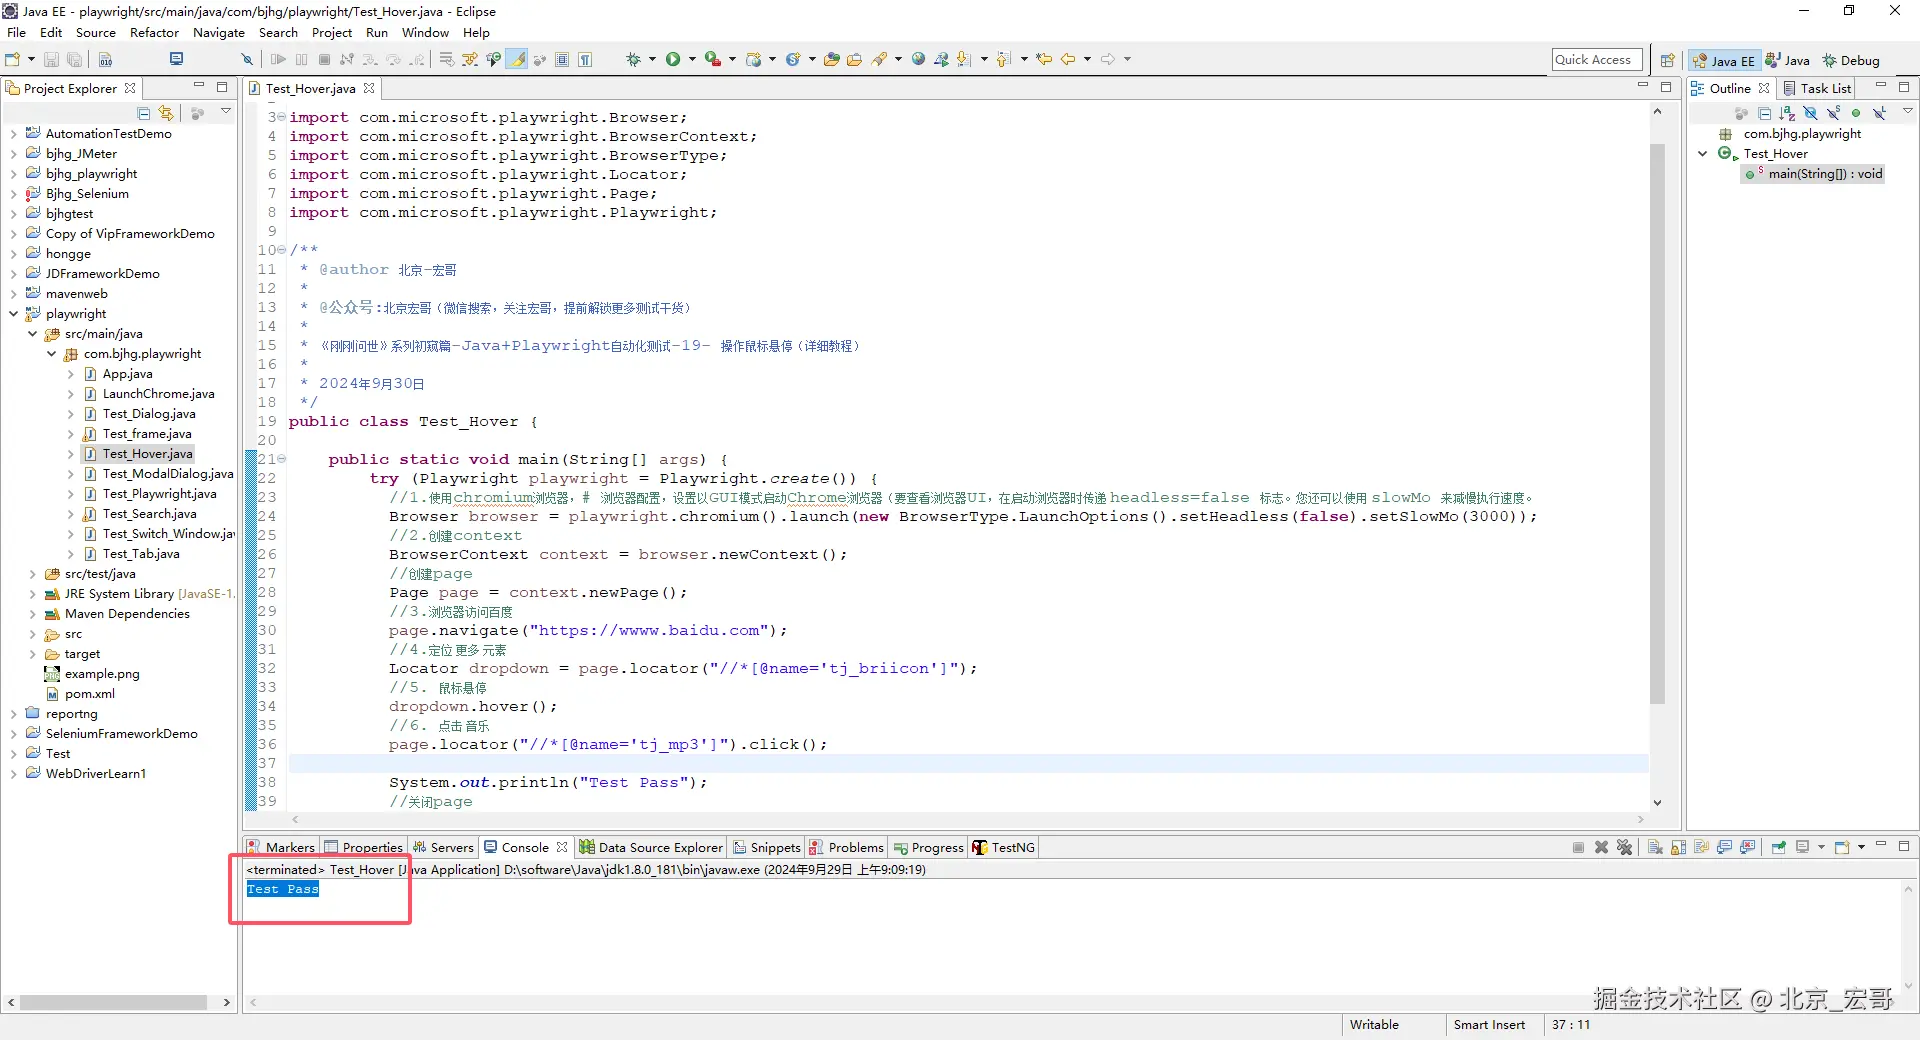Collapse the src/main/java folder node

point(32,334)
